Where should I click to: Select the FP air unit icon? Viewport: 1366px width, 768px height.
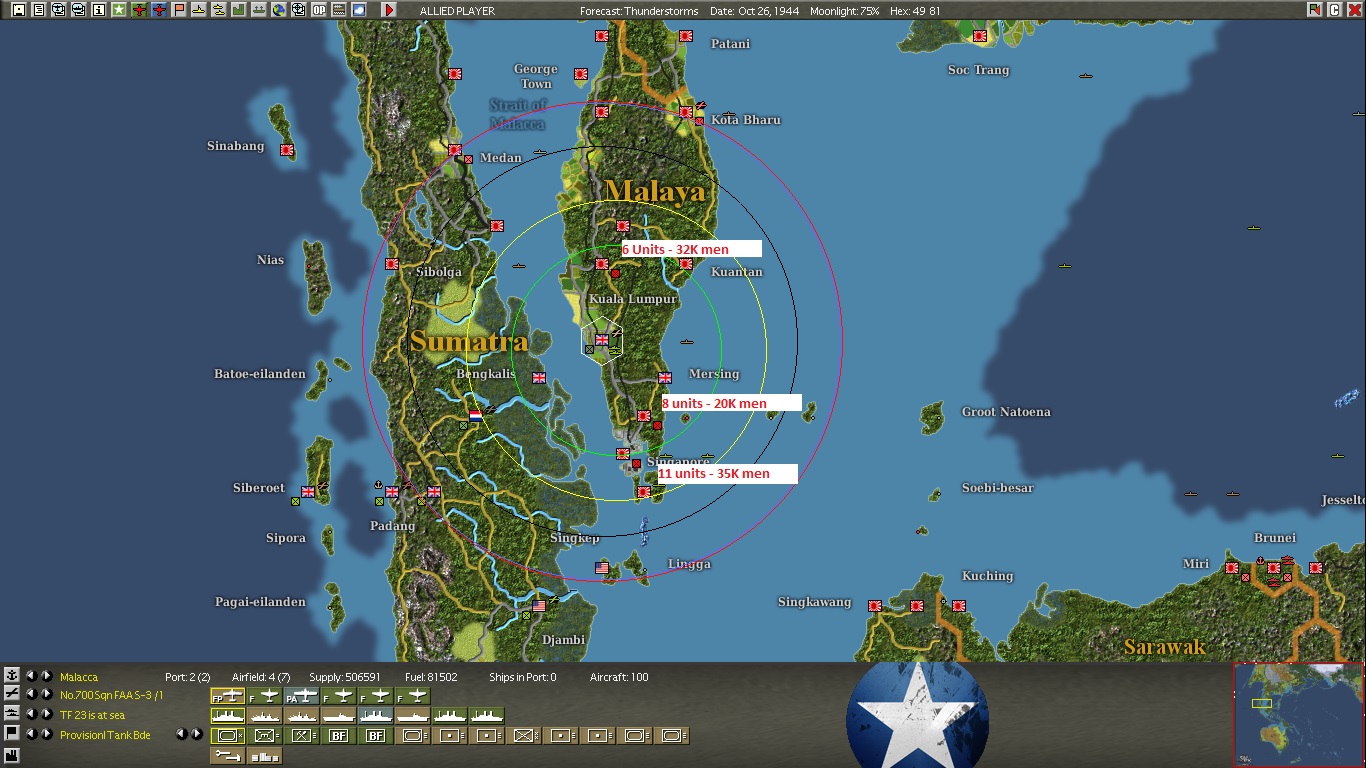pos(227,695)
